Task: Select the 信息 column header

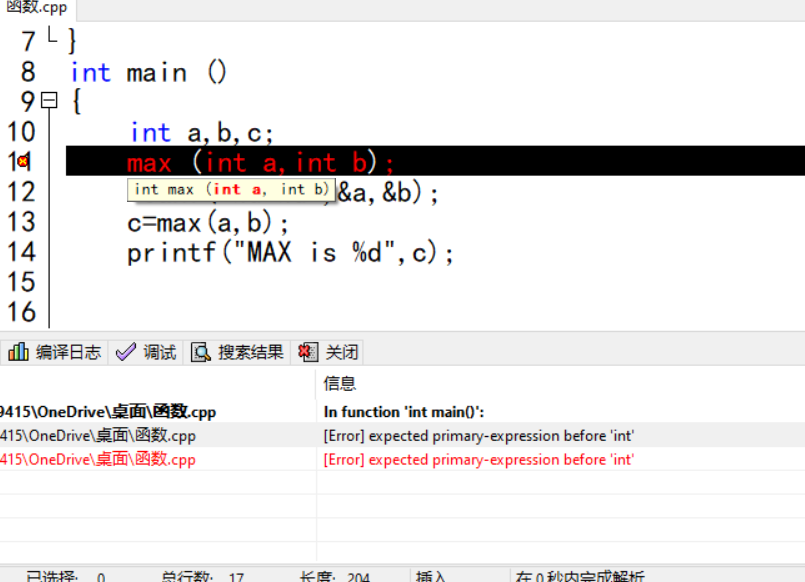Action: (x=339, y=383)
